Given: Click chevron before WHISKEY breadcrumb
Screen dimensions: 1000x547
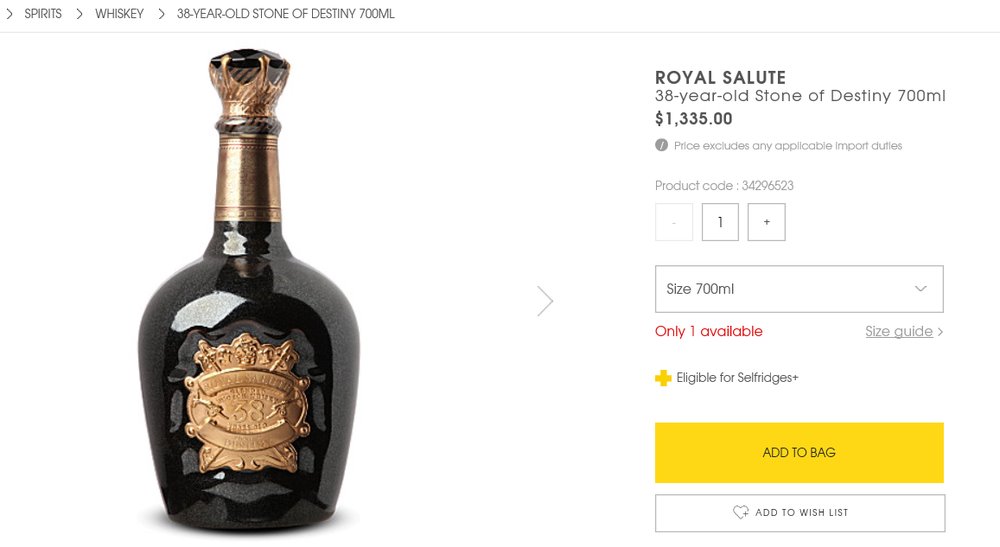Looking at the screenshot, I should pyautogui.click(x=79, y=14).
